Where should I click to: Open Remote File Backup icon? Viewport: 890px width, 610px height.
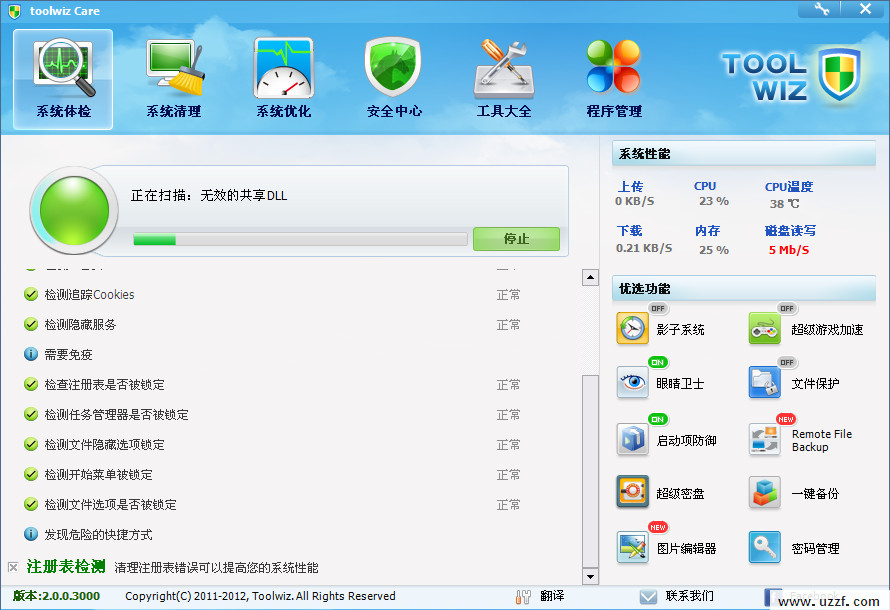[x=765, y=439]
